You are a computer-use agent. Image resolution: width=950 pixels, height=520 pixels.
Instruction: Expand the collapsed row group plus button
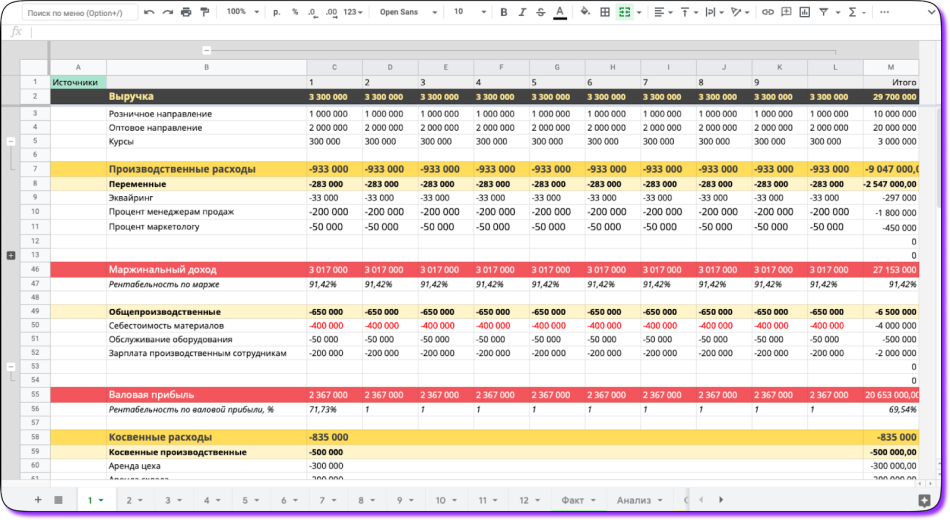pyautogui.click(x=11, y=256)
